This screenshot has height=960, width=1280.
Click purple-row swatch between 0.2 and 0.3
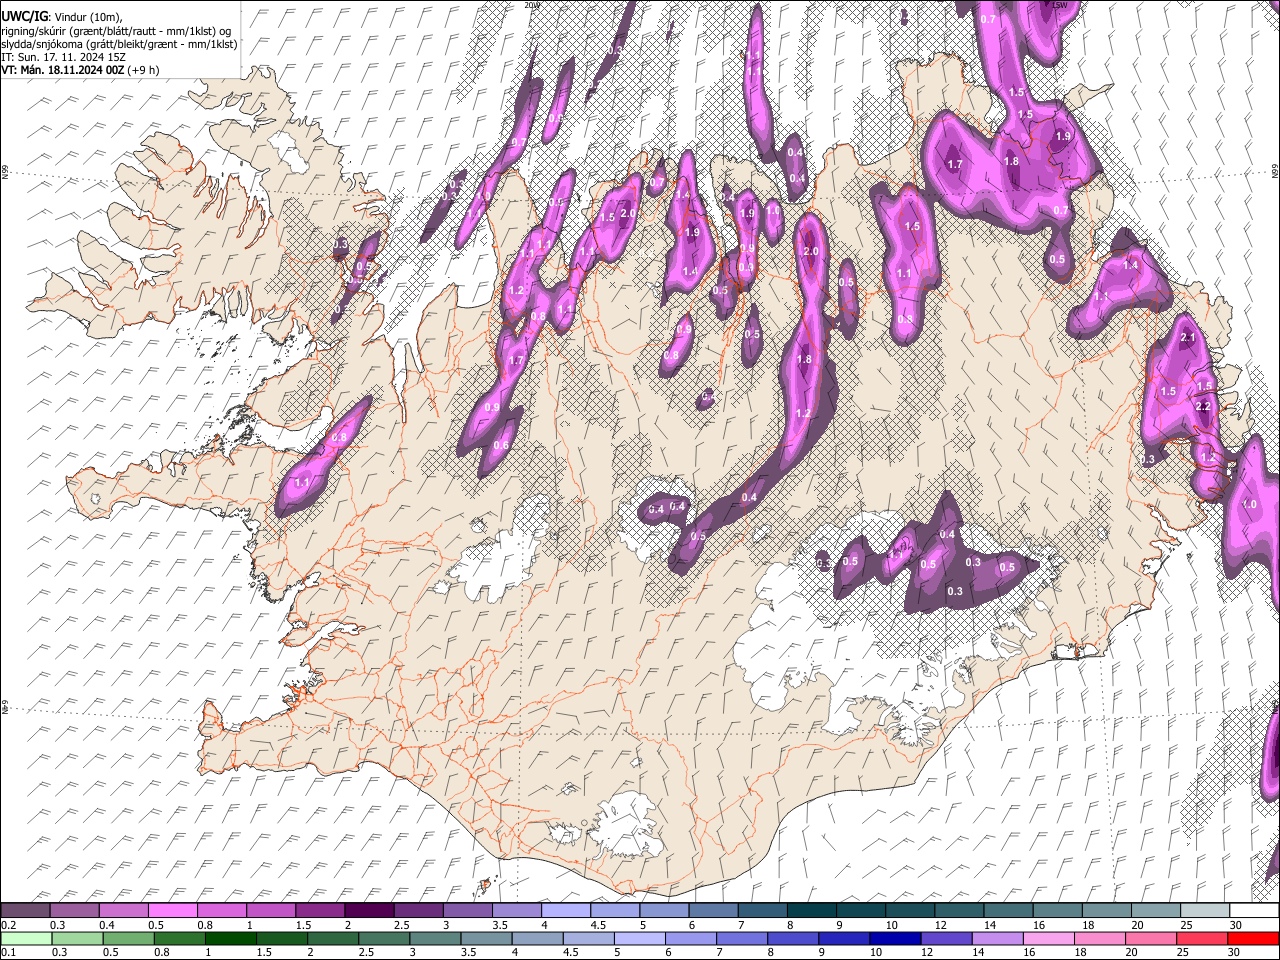tap(25, 910)
